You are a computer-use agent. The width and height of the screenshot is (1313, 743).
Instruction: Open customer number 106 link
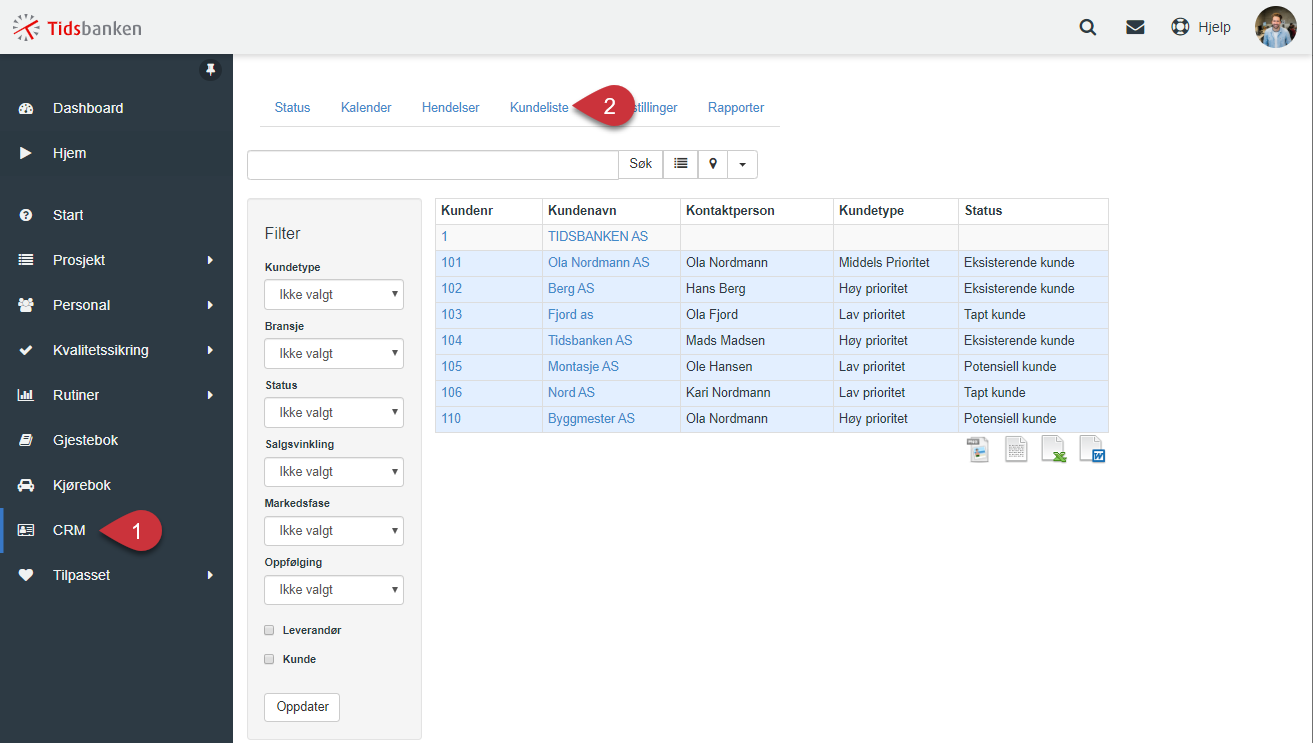pyautogui.click(x=451, y=393)
